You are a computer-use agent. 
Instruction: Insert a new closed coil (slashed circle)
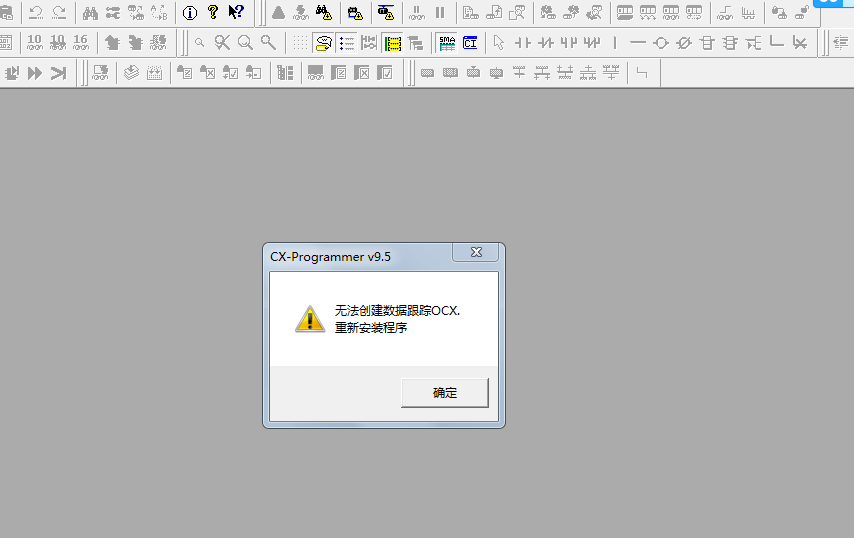coord(683,43)
